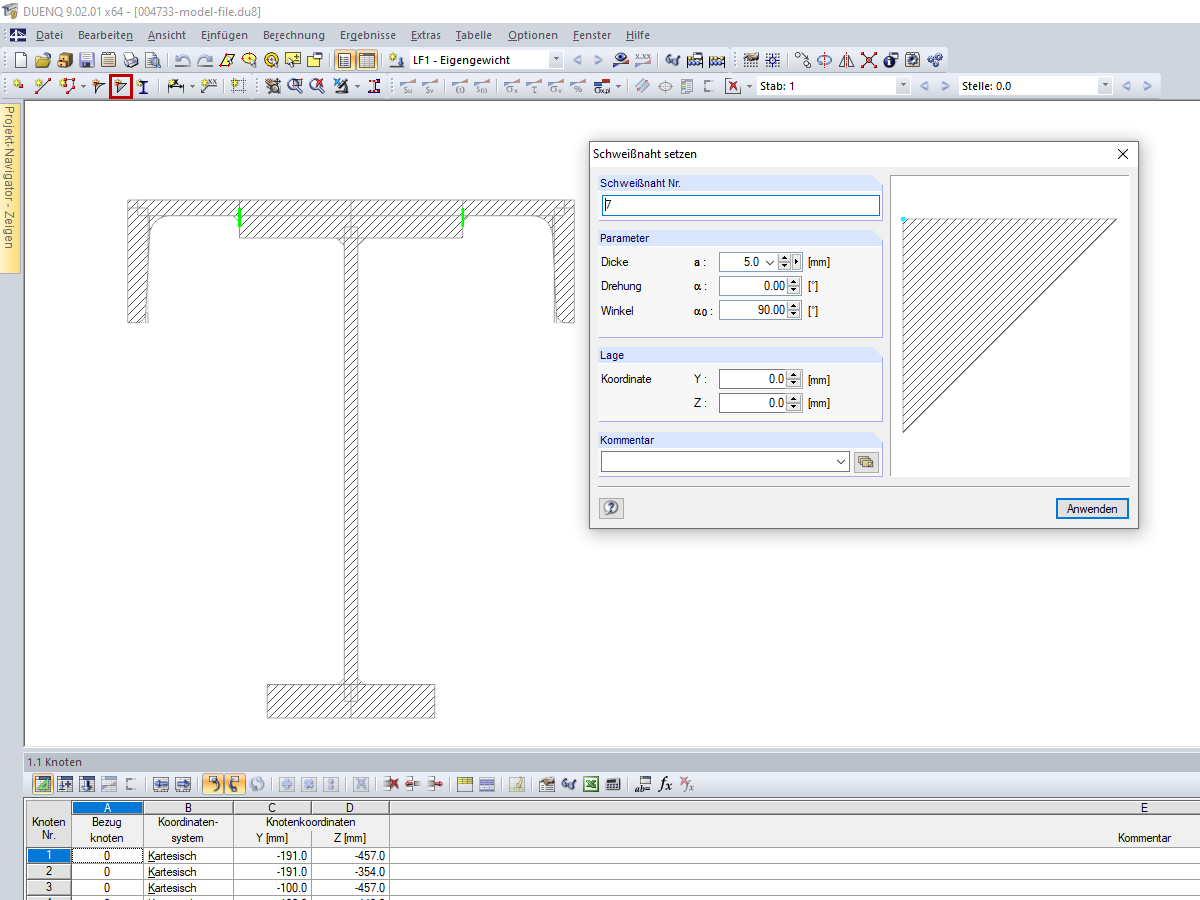Click the gears settings icon
This screenshot has height=900, width=1200.
click(x=935, y=60)
